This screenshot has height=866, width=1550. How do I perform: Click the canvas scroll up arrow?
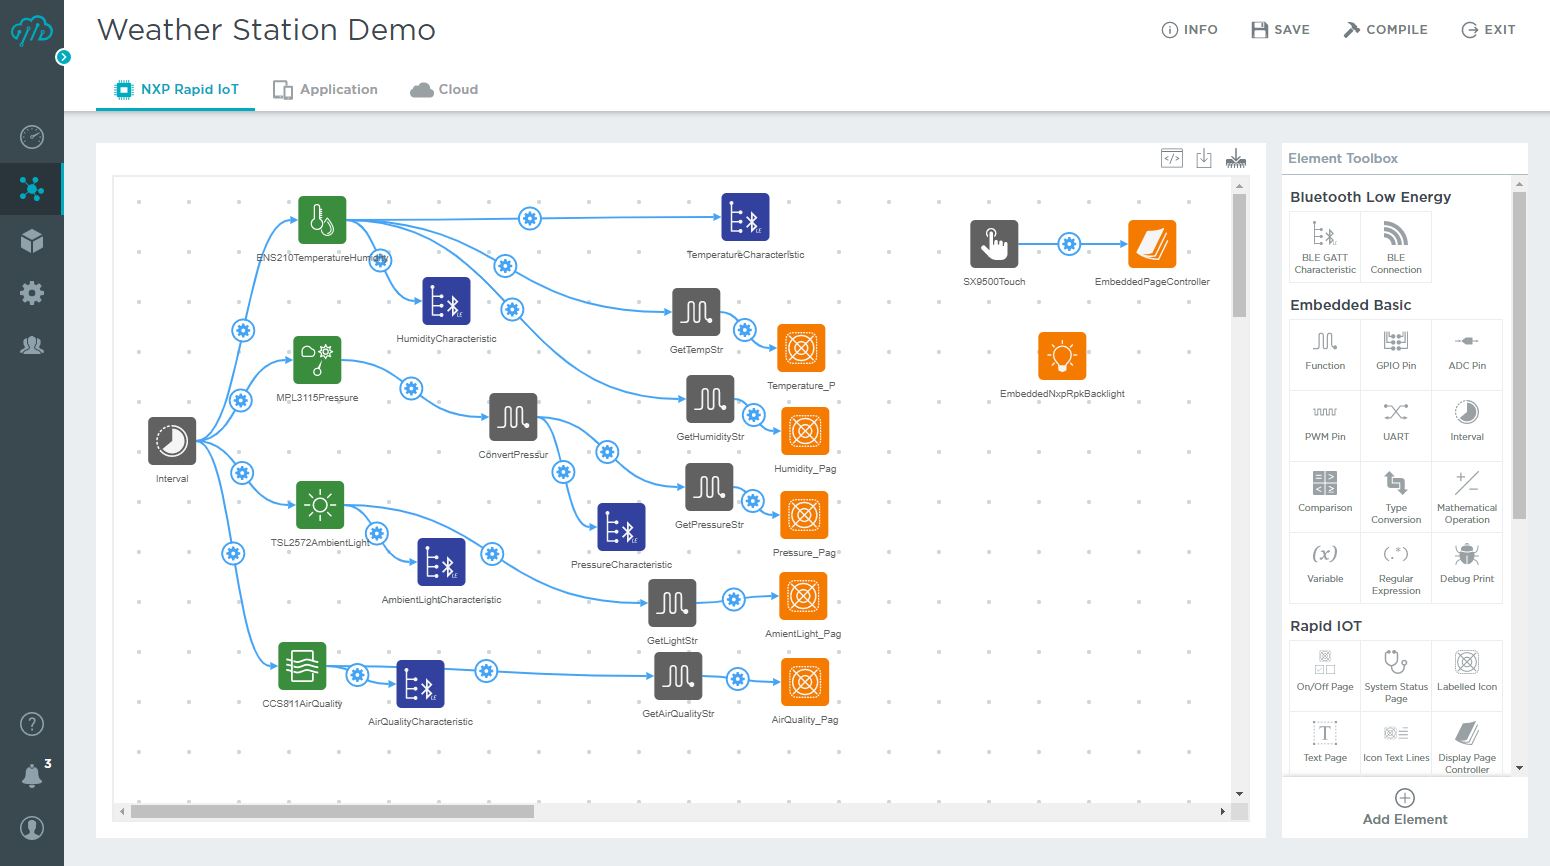tap(1239, 186)
